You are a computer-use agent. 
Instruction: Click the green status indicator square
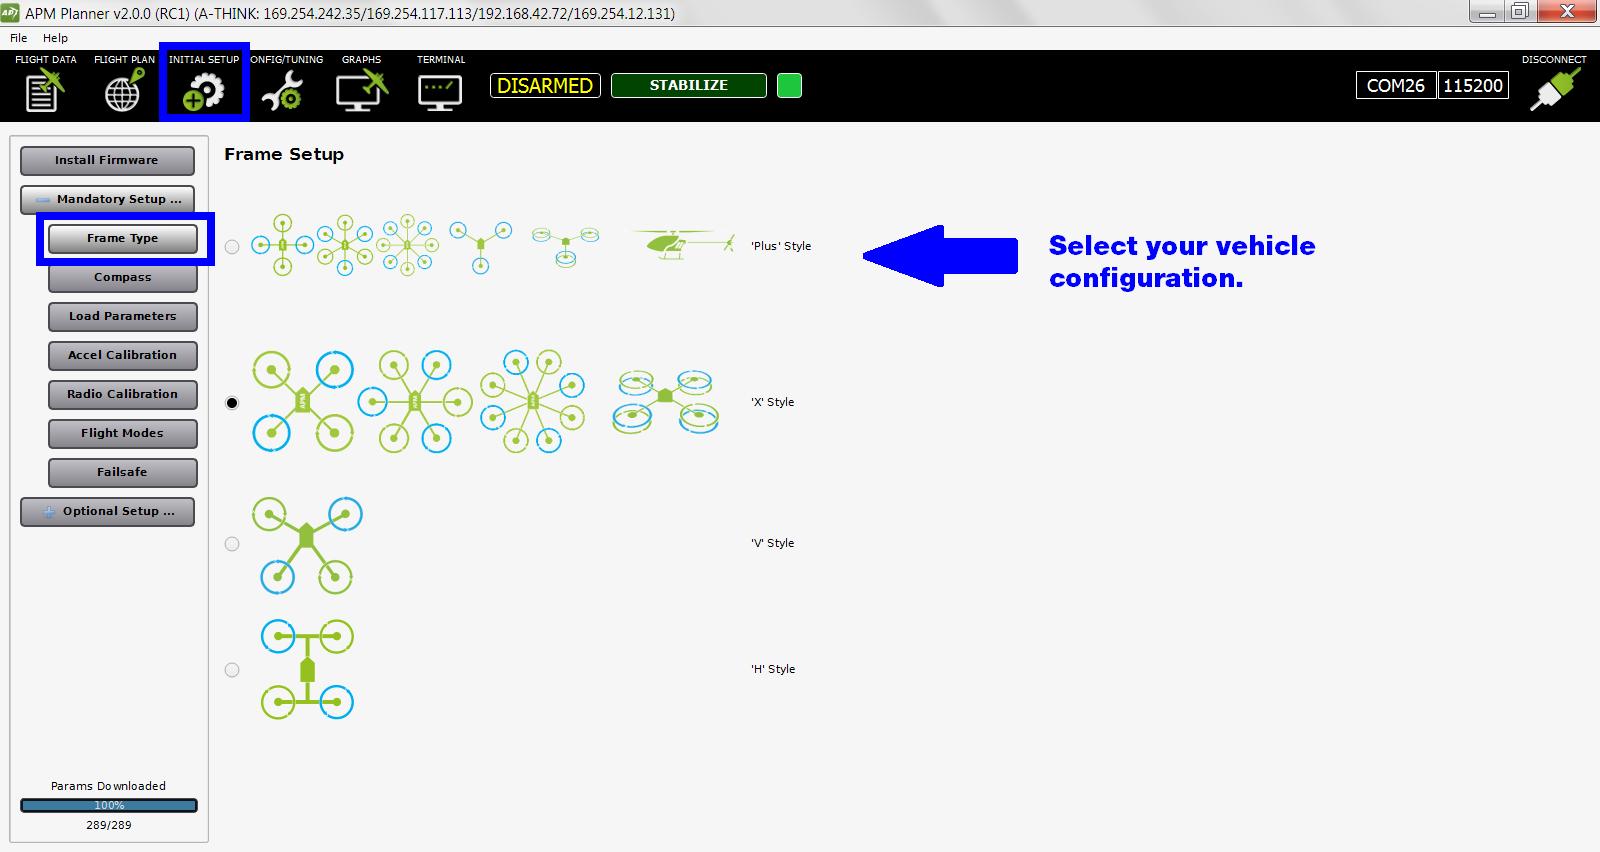pos(789,86)
